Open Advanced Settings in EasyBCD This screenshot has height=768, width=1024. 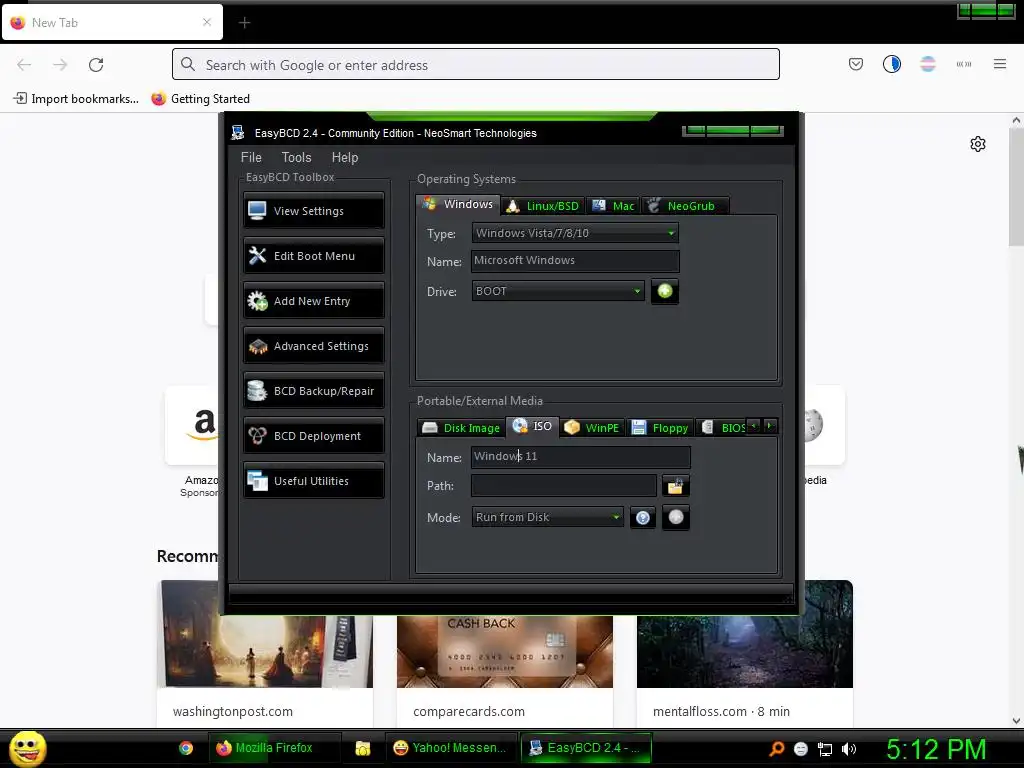coord(313,346)
